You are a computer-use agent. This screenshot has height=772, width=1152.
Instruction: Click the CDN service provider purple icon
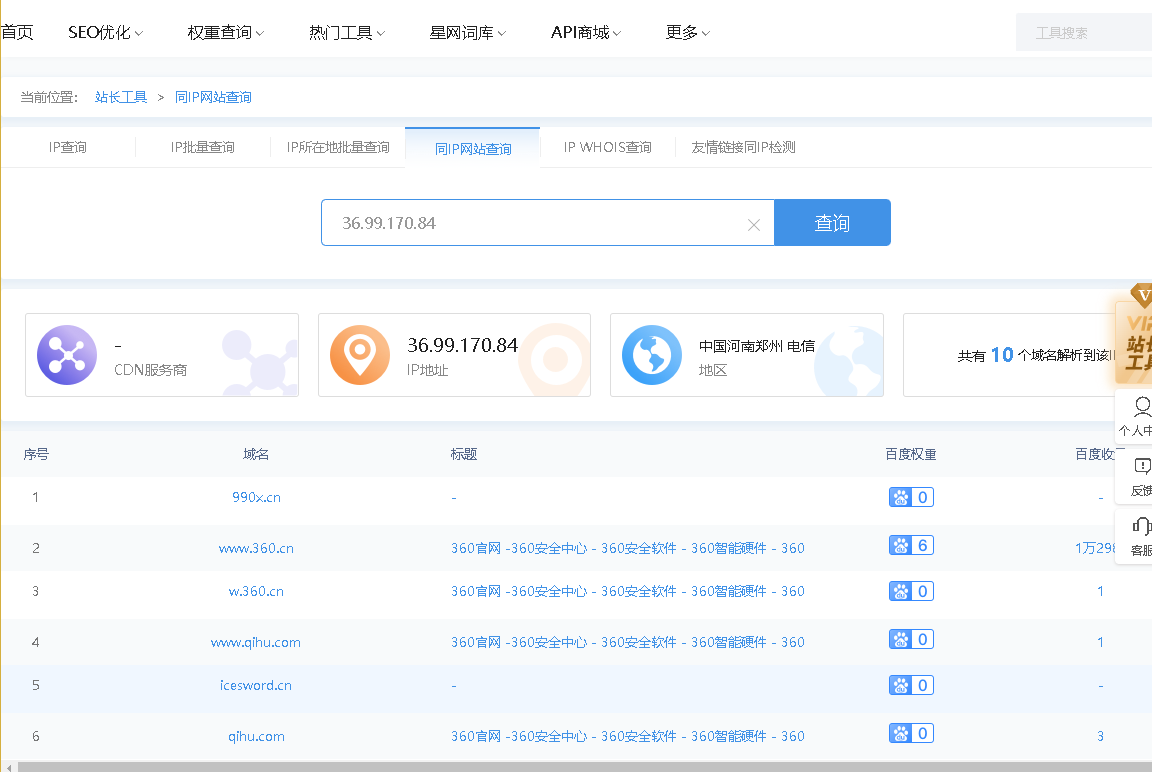pos(67,355)
